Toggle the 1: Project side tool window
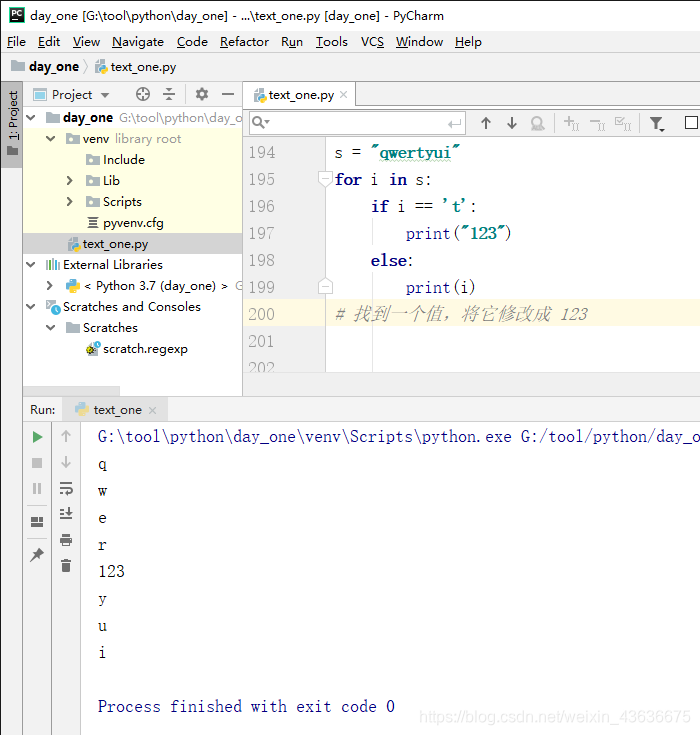Screen dimensions: 700x735 [12, 124]
